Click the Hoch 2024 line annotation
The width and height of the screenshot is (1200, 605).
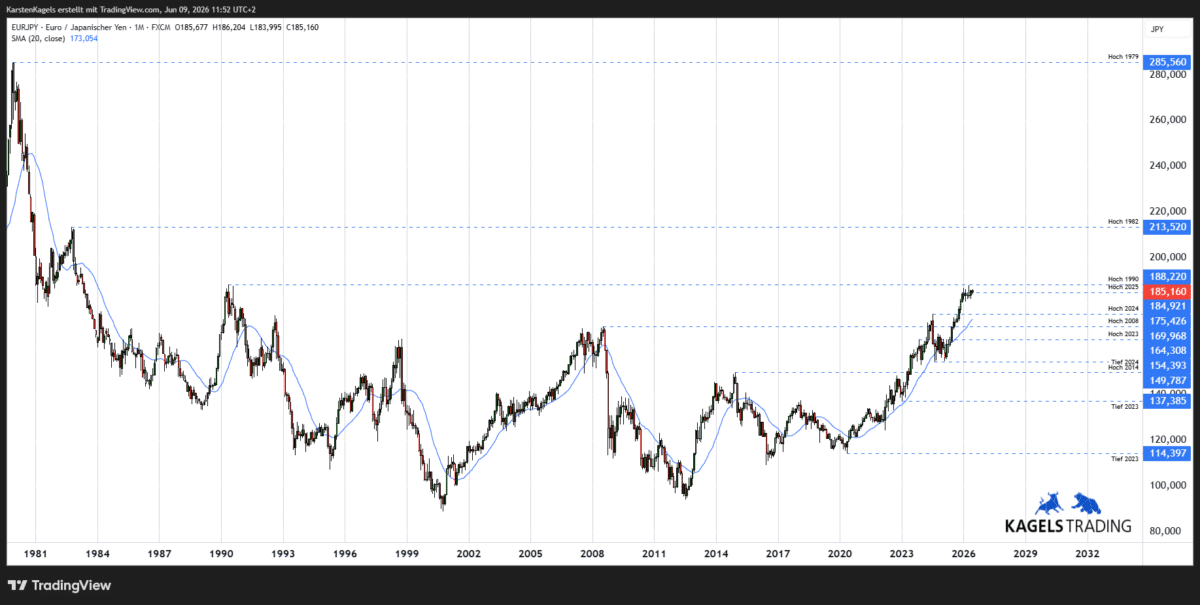click(1123, 309)
